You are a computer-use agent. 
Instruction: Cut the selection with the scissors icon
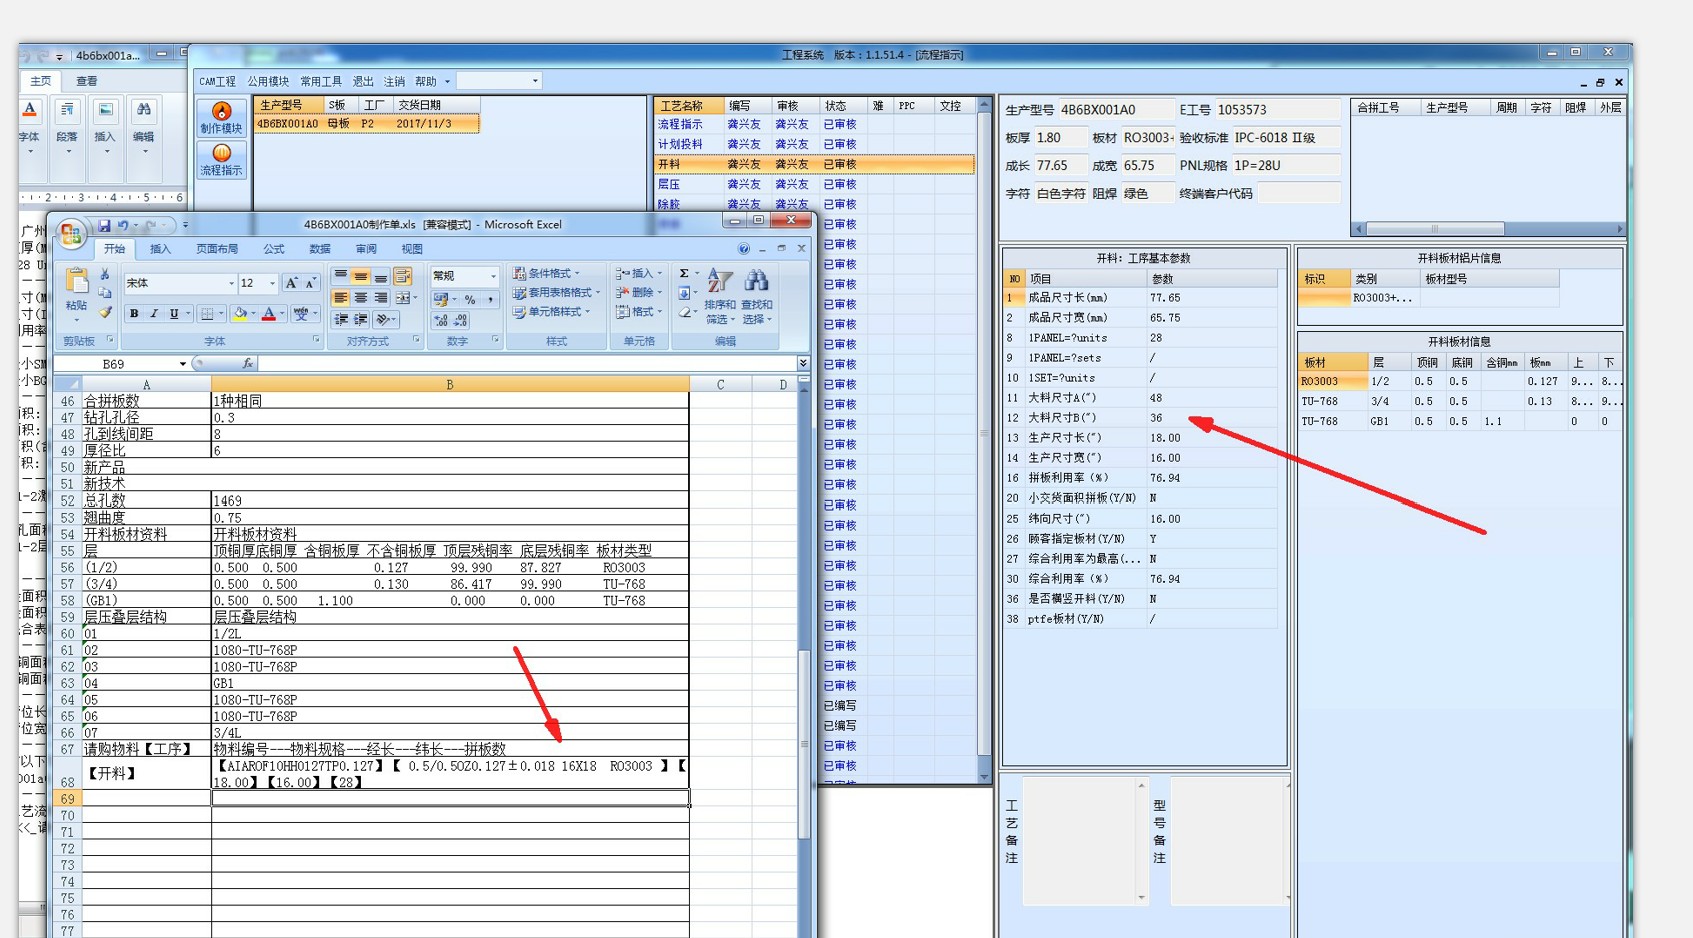[104, 274]
